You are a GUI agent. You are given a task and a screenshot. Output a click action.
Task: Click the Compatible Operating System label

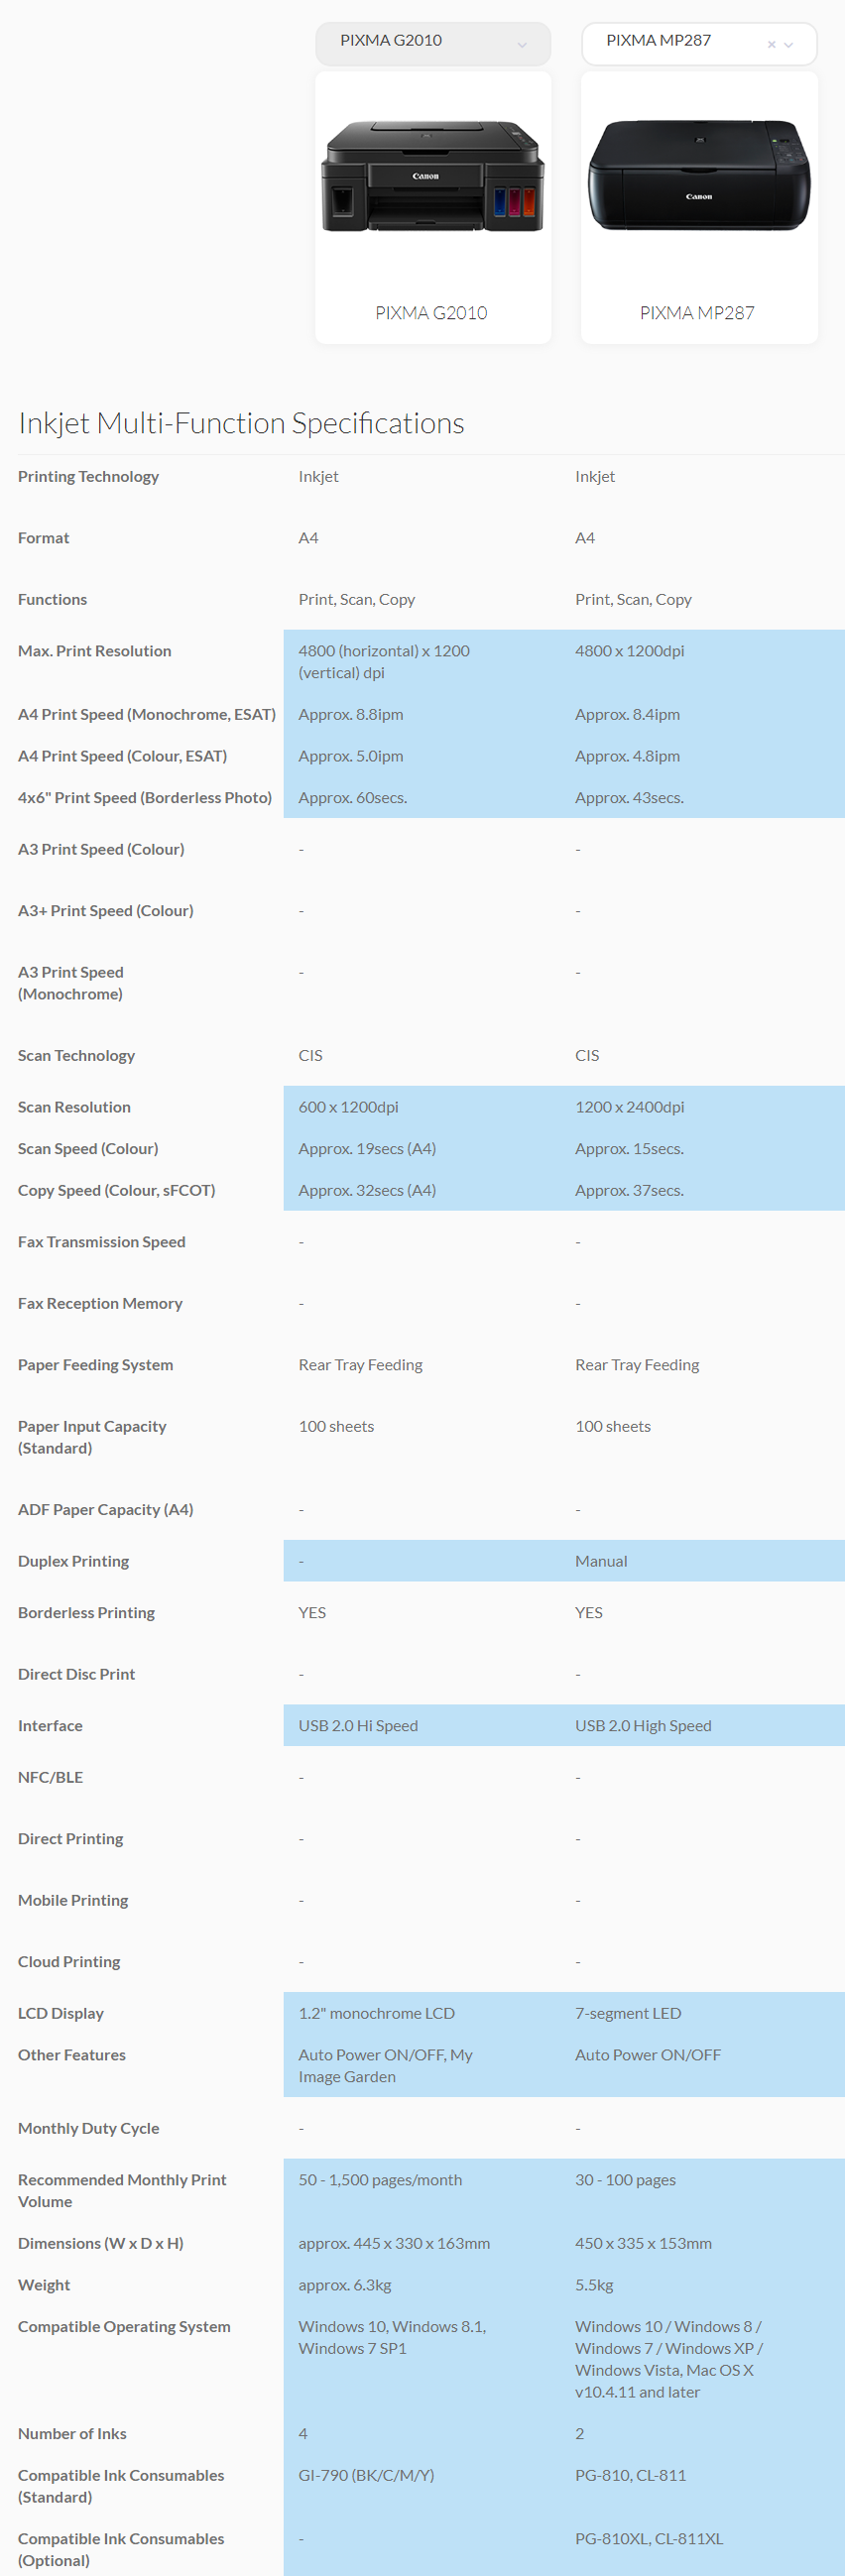(124, 2327)
